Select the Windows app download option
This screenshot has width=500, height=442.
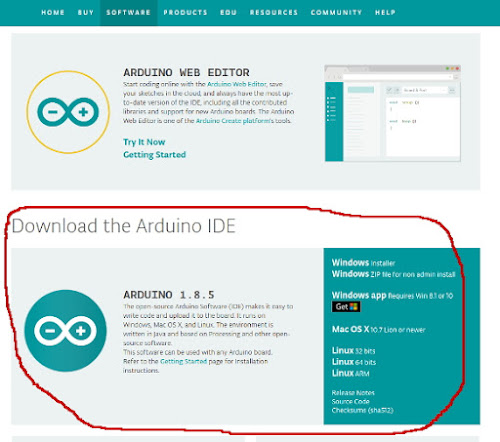(392, 295)
